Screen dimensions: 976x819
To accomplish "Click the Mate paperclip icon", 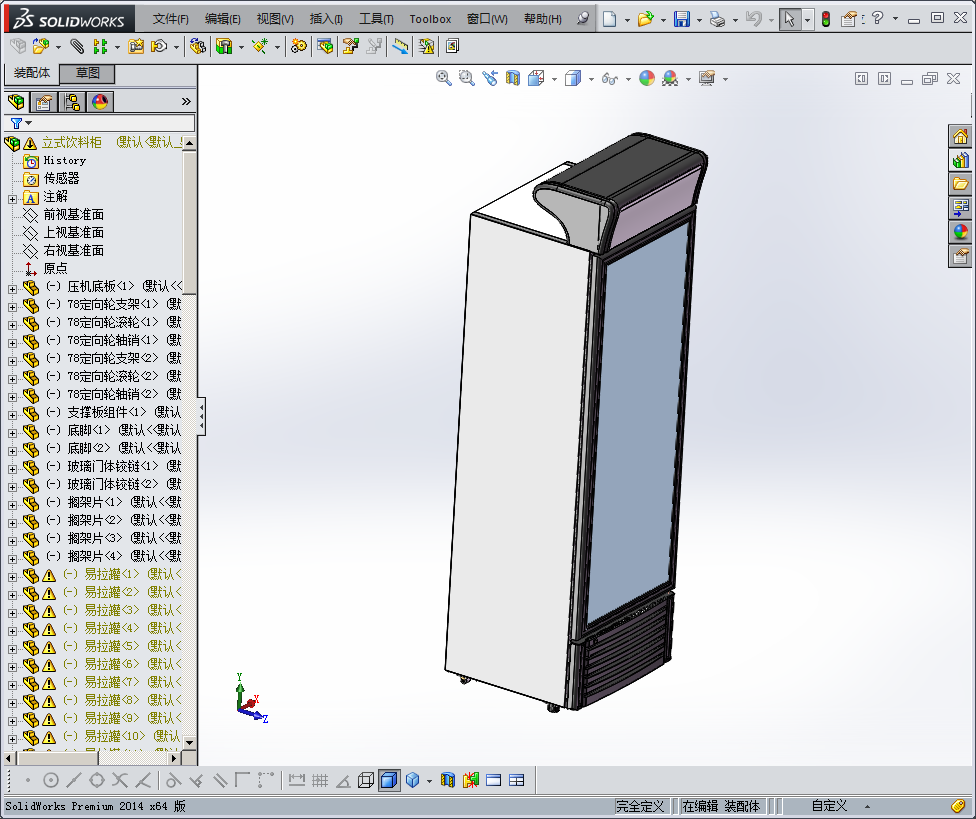I will pos(77,46).
